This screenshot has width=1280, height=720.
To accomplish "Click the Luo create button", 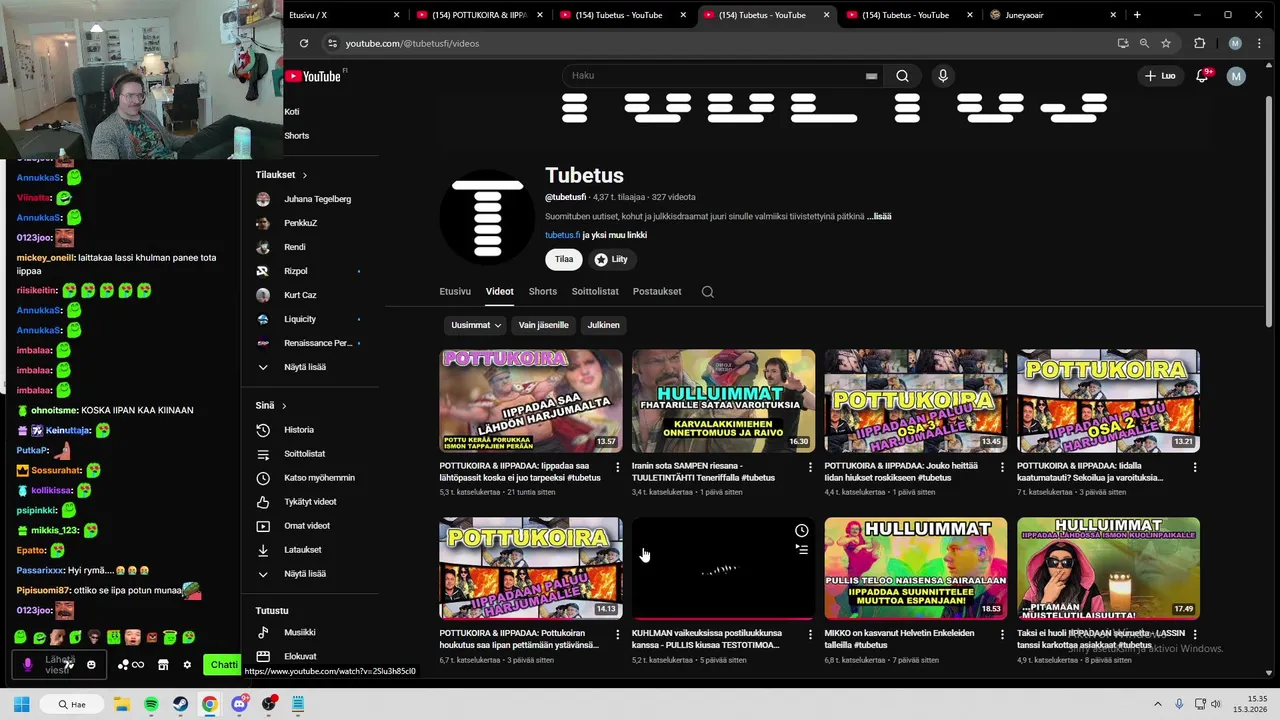I will point(1160,76).
